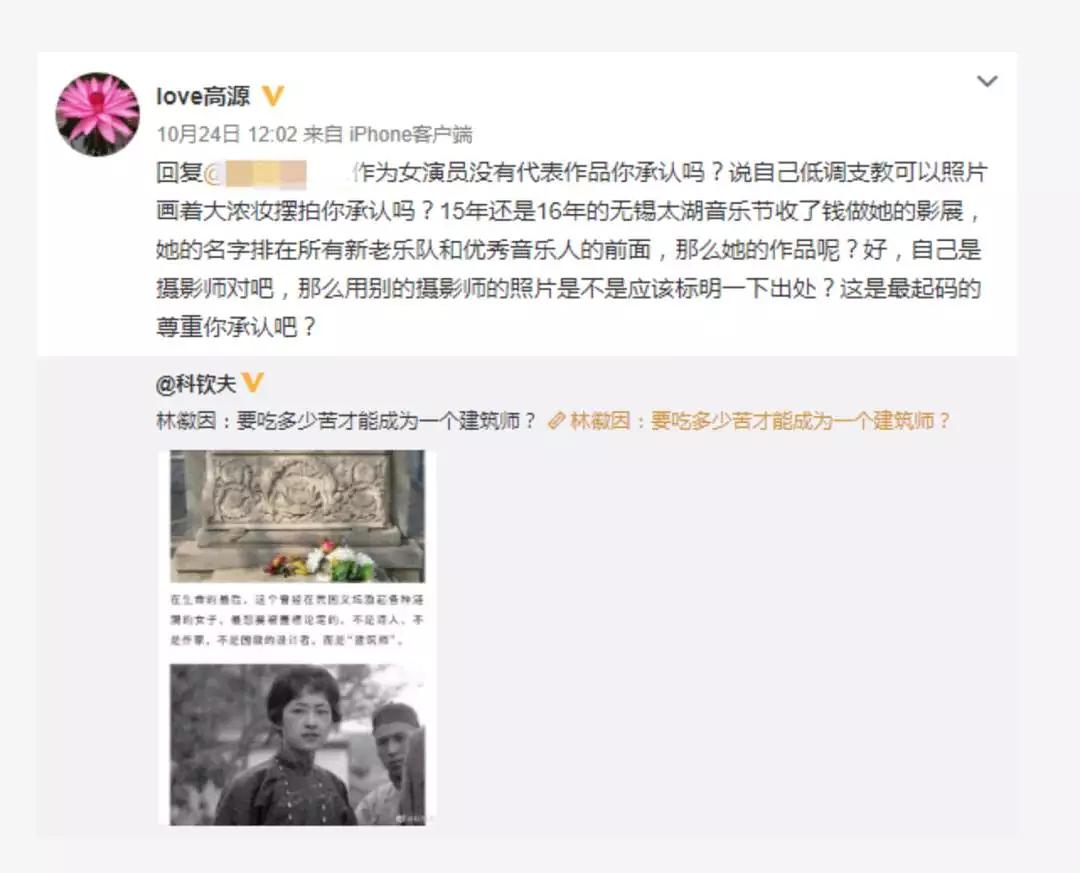Click the gold verified badge beside love高源
Screen dimensions: 1080x873
tap(273, 96)
